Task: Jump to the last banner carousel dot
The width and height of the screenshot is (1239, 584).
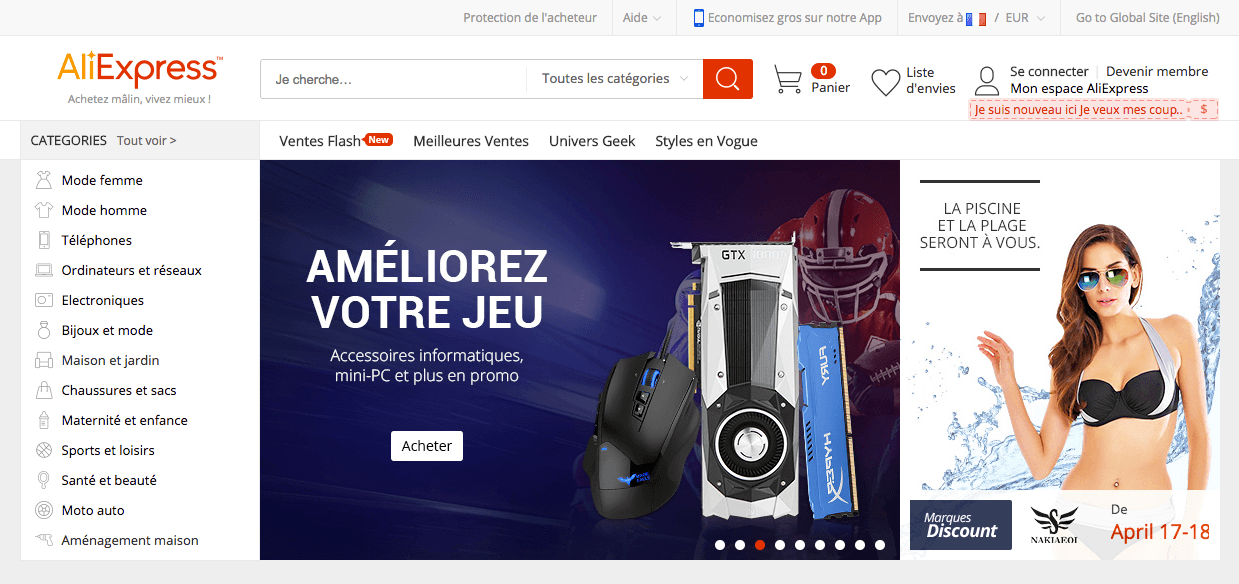Action: click(x=880, y=545)
